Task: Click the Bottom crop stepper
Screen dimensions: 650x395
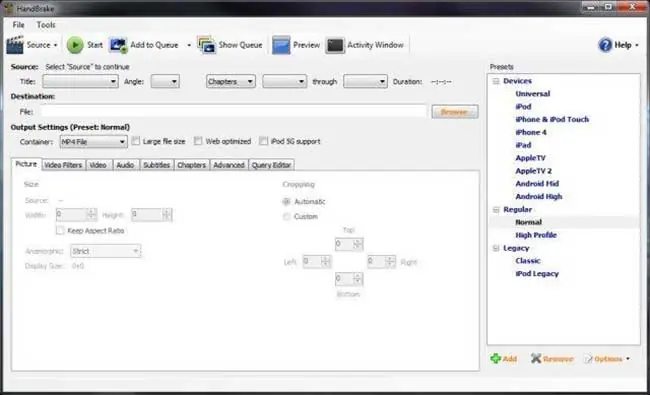Action: [349, 279]
